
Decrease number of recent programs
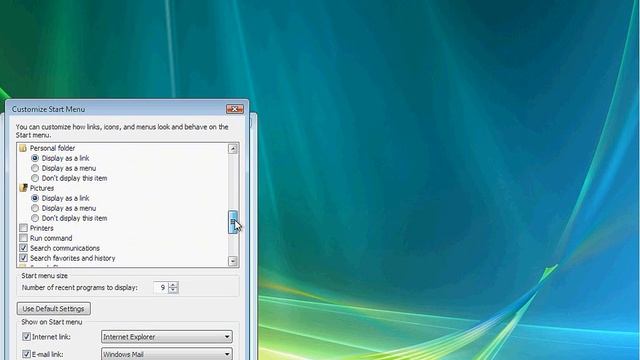tap(173, 290)
